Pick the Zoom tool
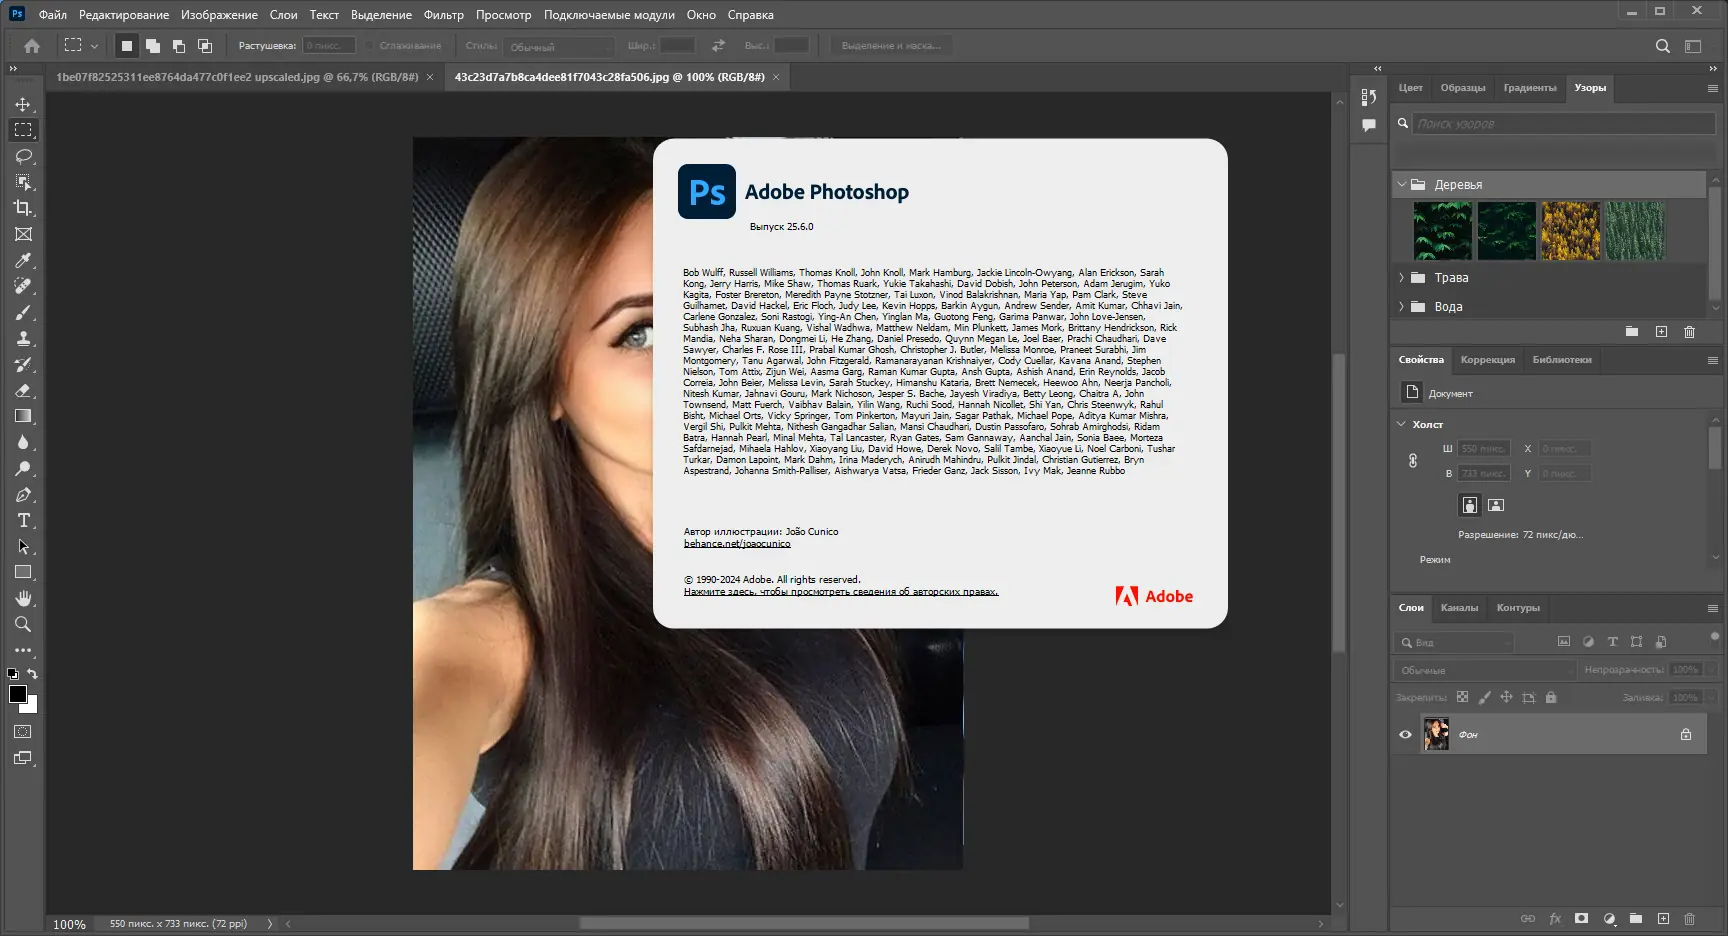This screenshot has height=936, width=1728. tap(23, 625)
